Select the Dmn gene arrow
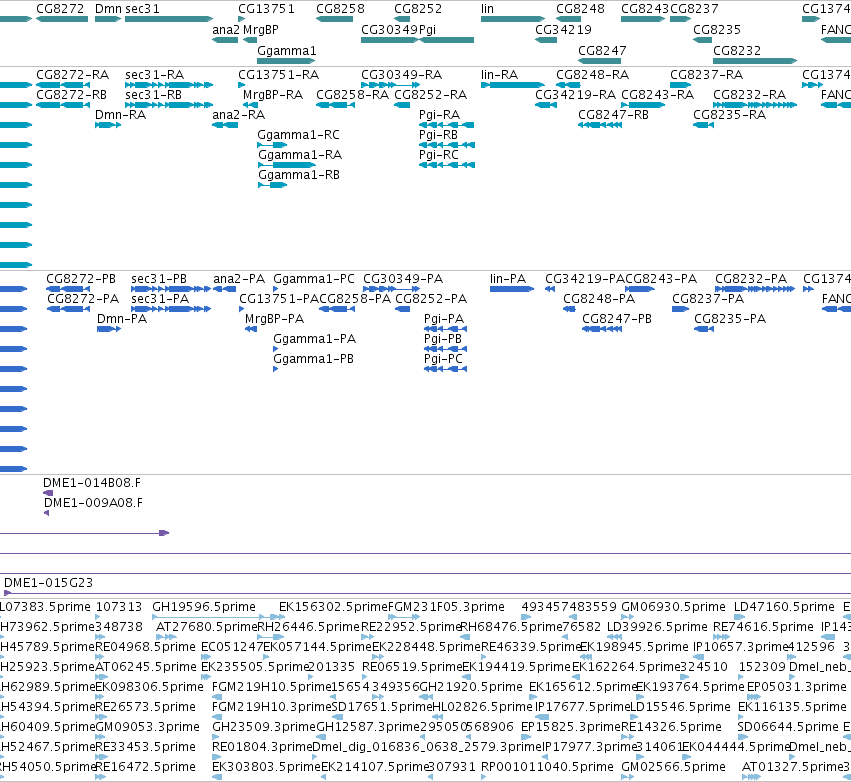The height and width of the screenshot is (782, 851). point(108,19)
